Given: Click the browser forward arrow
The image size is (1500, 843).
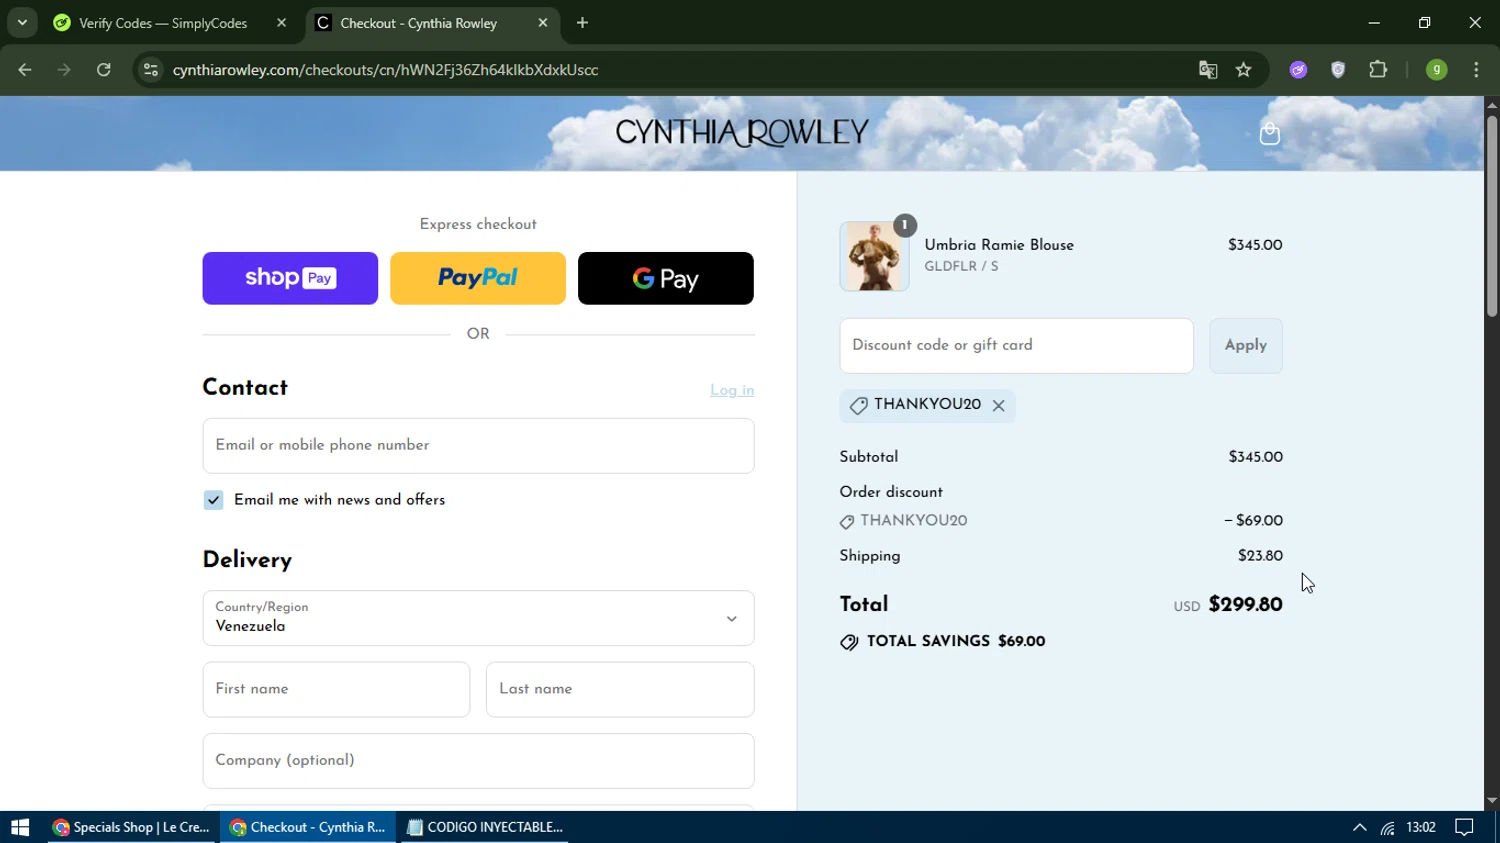Looking at the screenshot, I should (64, 70).
